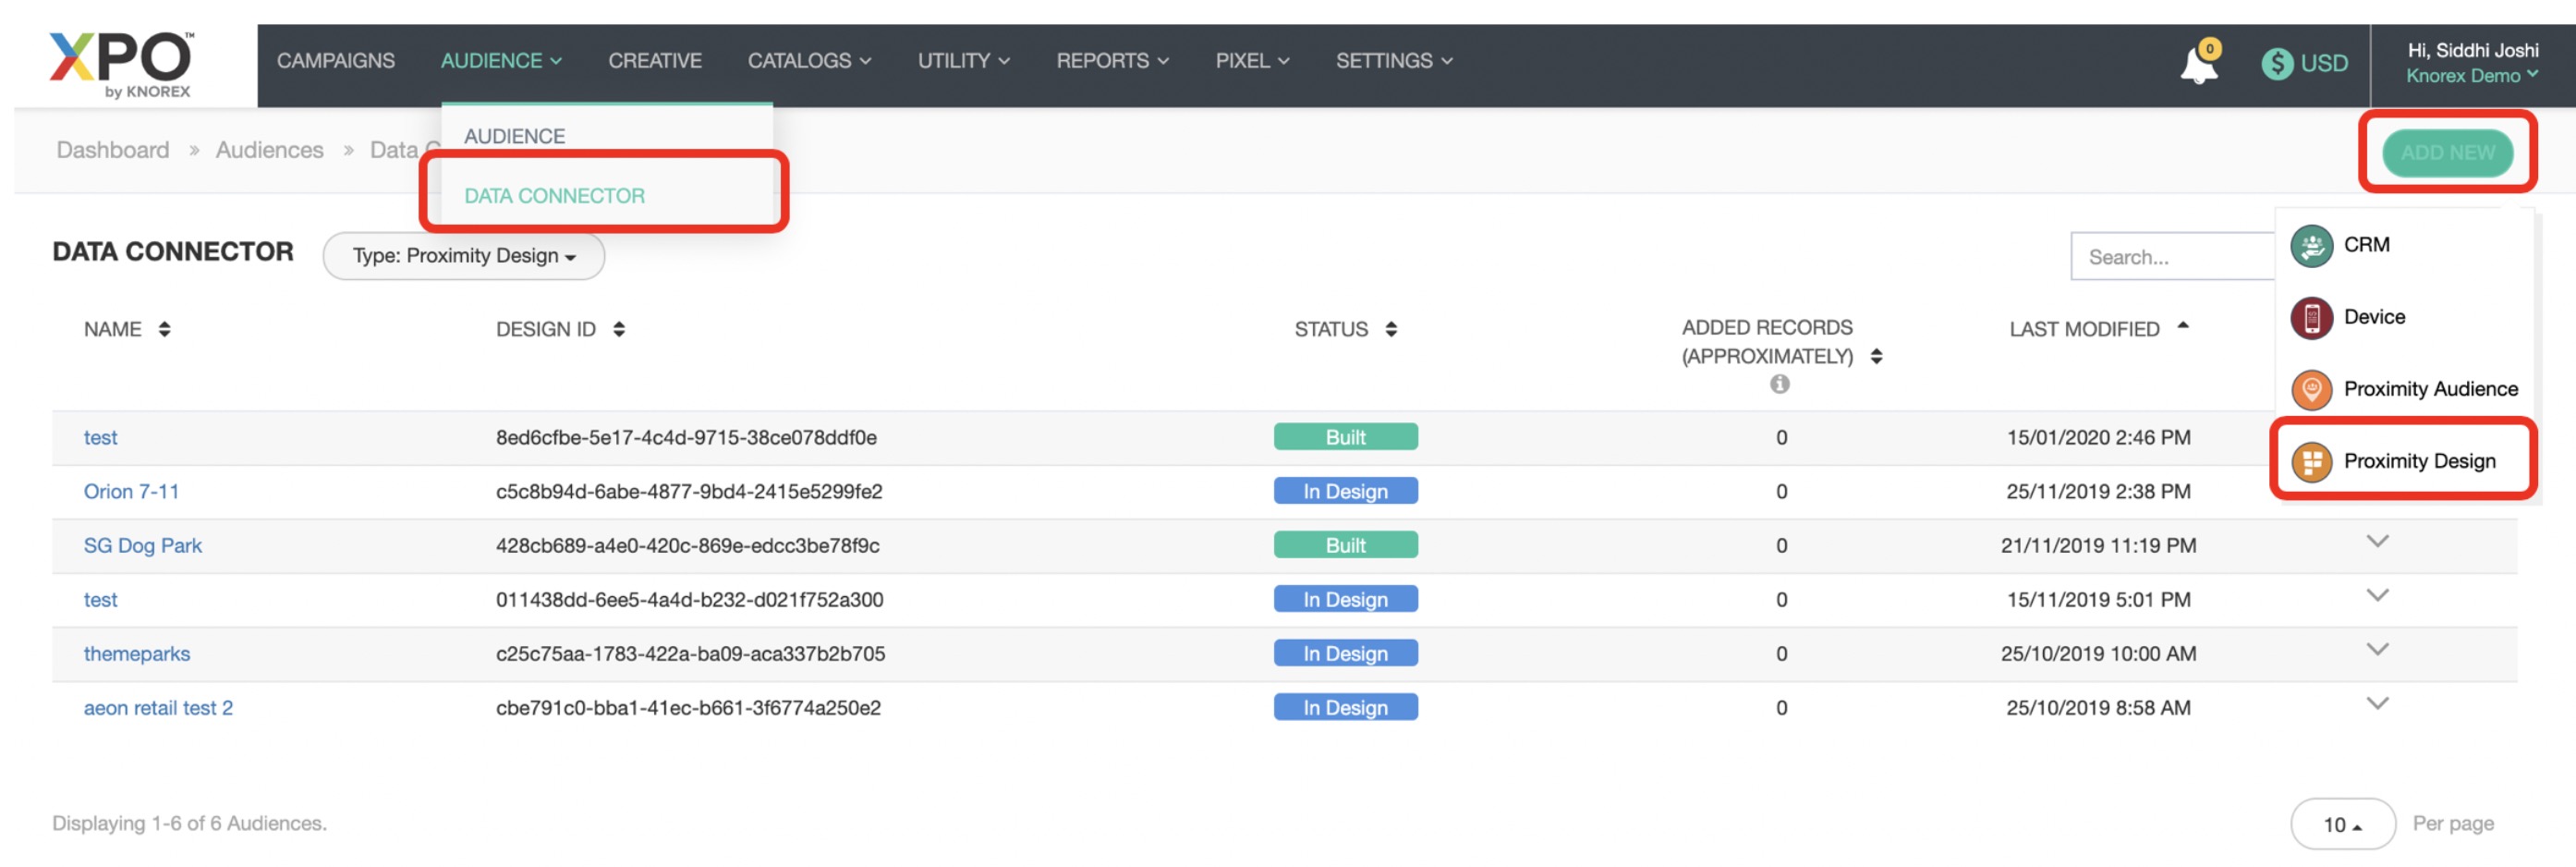Viewport: 2576px width, 867px height.
Task: Select Data Connector from Audience menu
Action: point(554,196)
